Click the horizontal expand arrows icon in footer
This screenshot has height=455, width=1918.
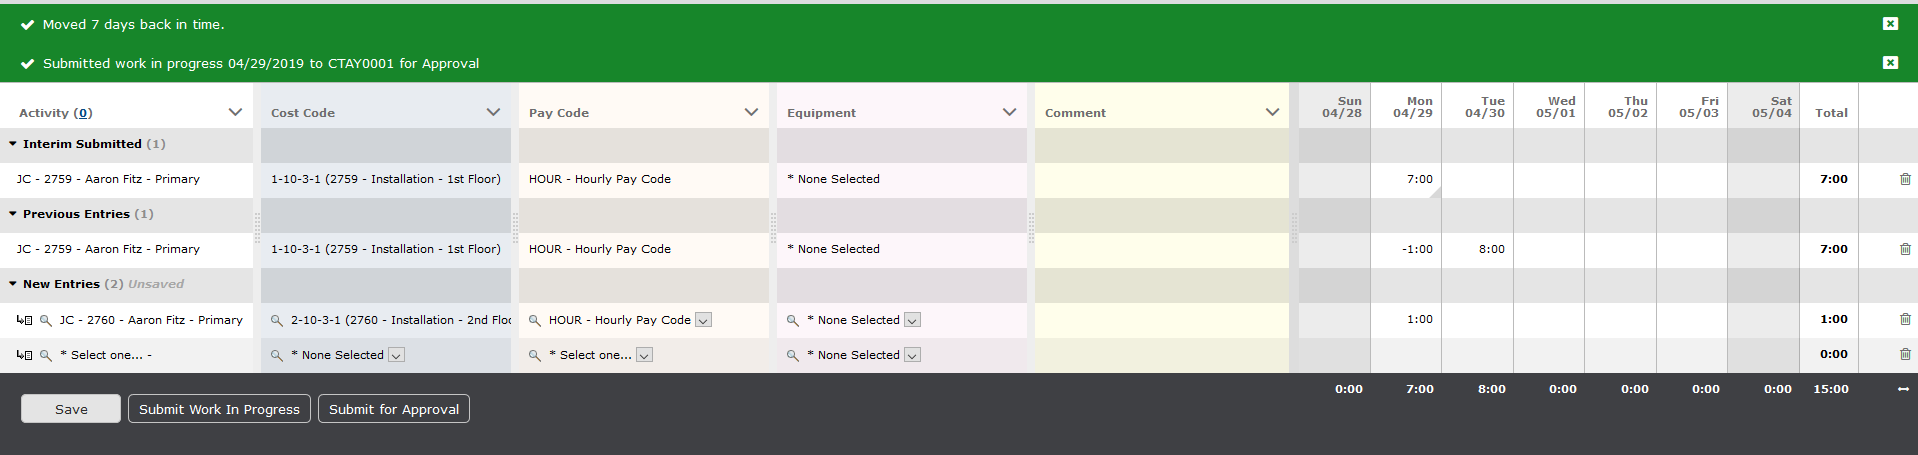point(1903,390)
